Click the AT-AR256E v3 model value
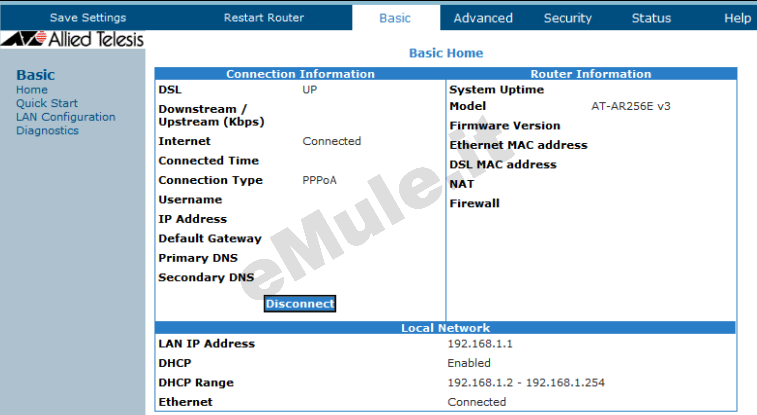The width and height of the screenshot is (757, 415). [631, 106]
